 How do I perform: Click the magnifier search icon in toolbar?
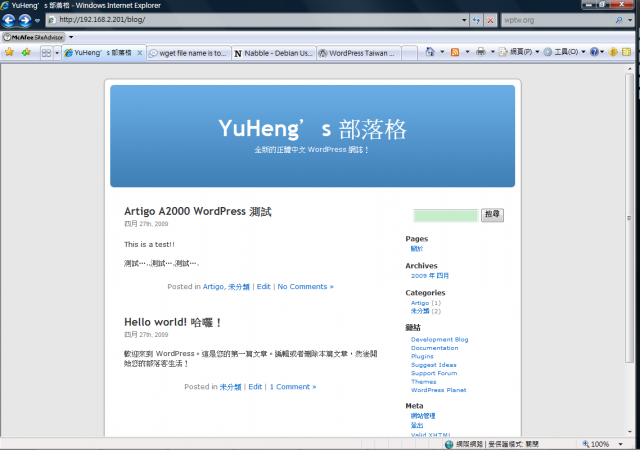pos(619,20)
